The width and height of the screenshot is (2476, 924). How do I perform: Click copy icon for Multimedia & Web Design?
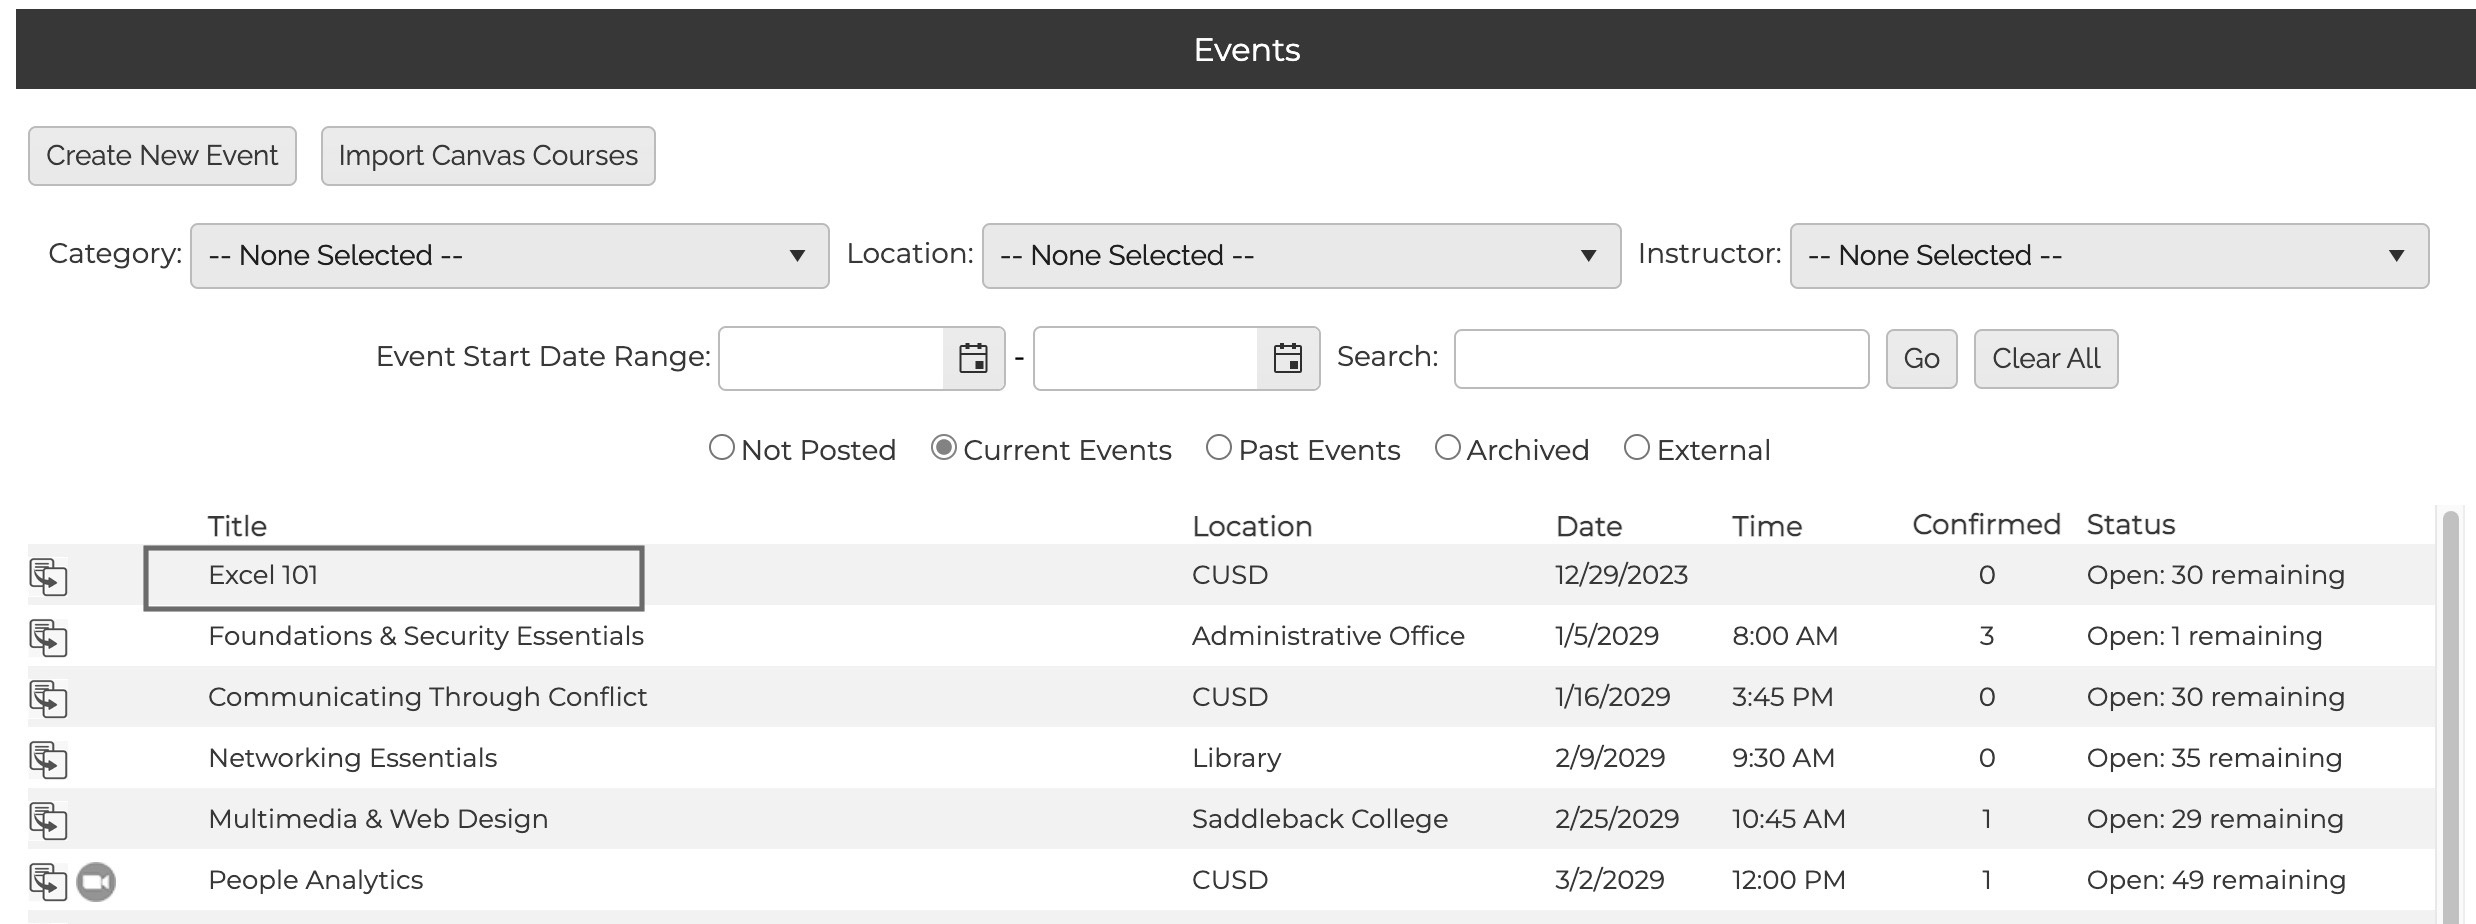(48, 821)
